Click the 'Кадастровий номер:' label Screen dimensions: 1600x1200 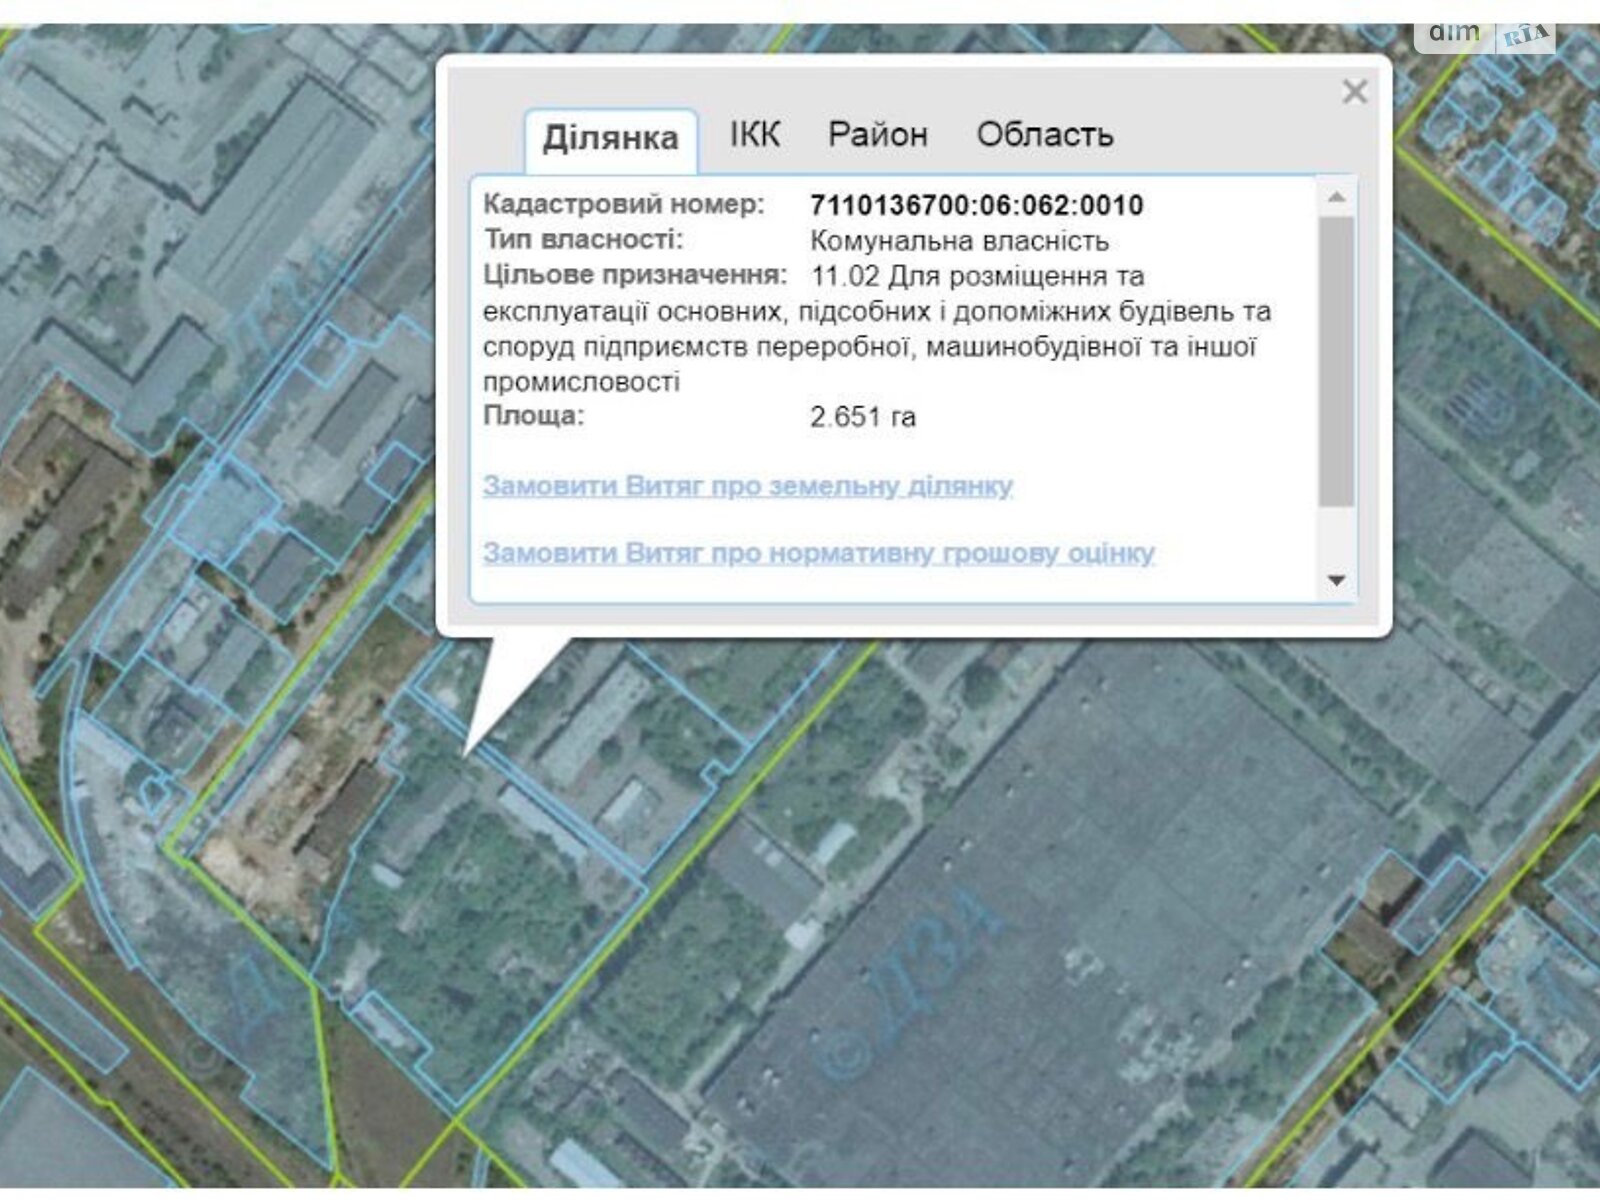(623, 204)
